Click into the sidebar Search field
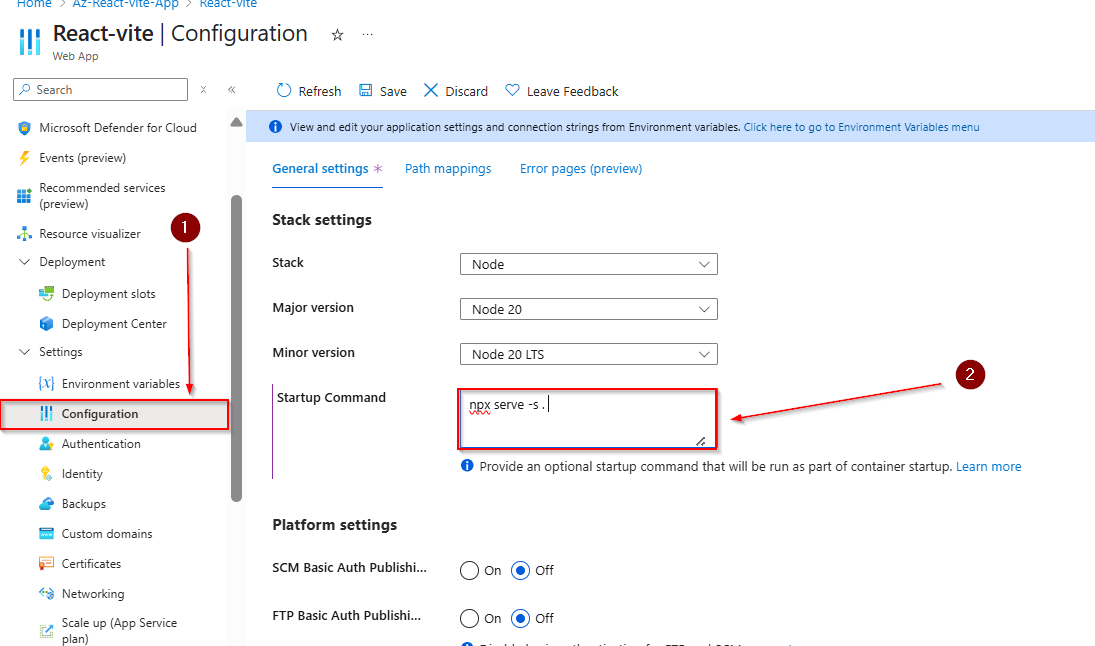The height and width of the screenshot is (646, 1095). pos(101,89)
